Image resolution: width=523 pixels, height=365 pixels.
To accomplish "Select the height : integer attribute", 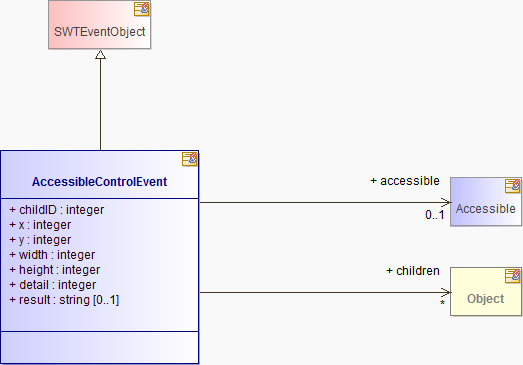I will click(x=55, y=270).
